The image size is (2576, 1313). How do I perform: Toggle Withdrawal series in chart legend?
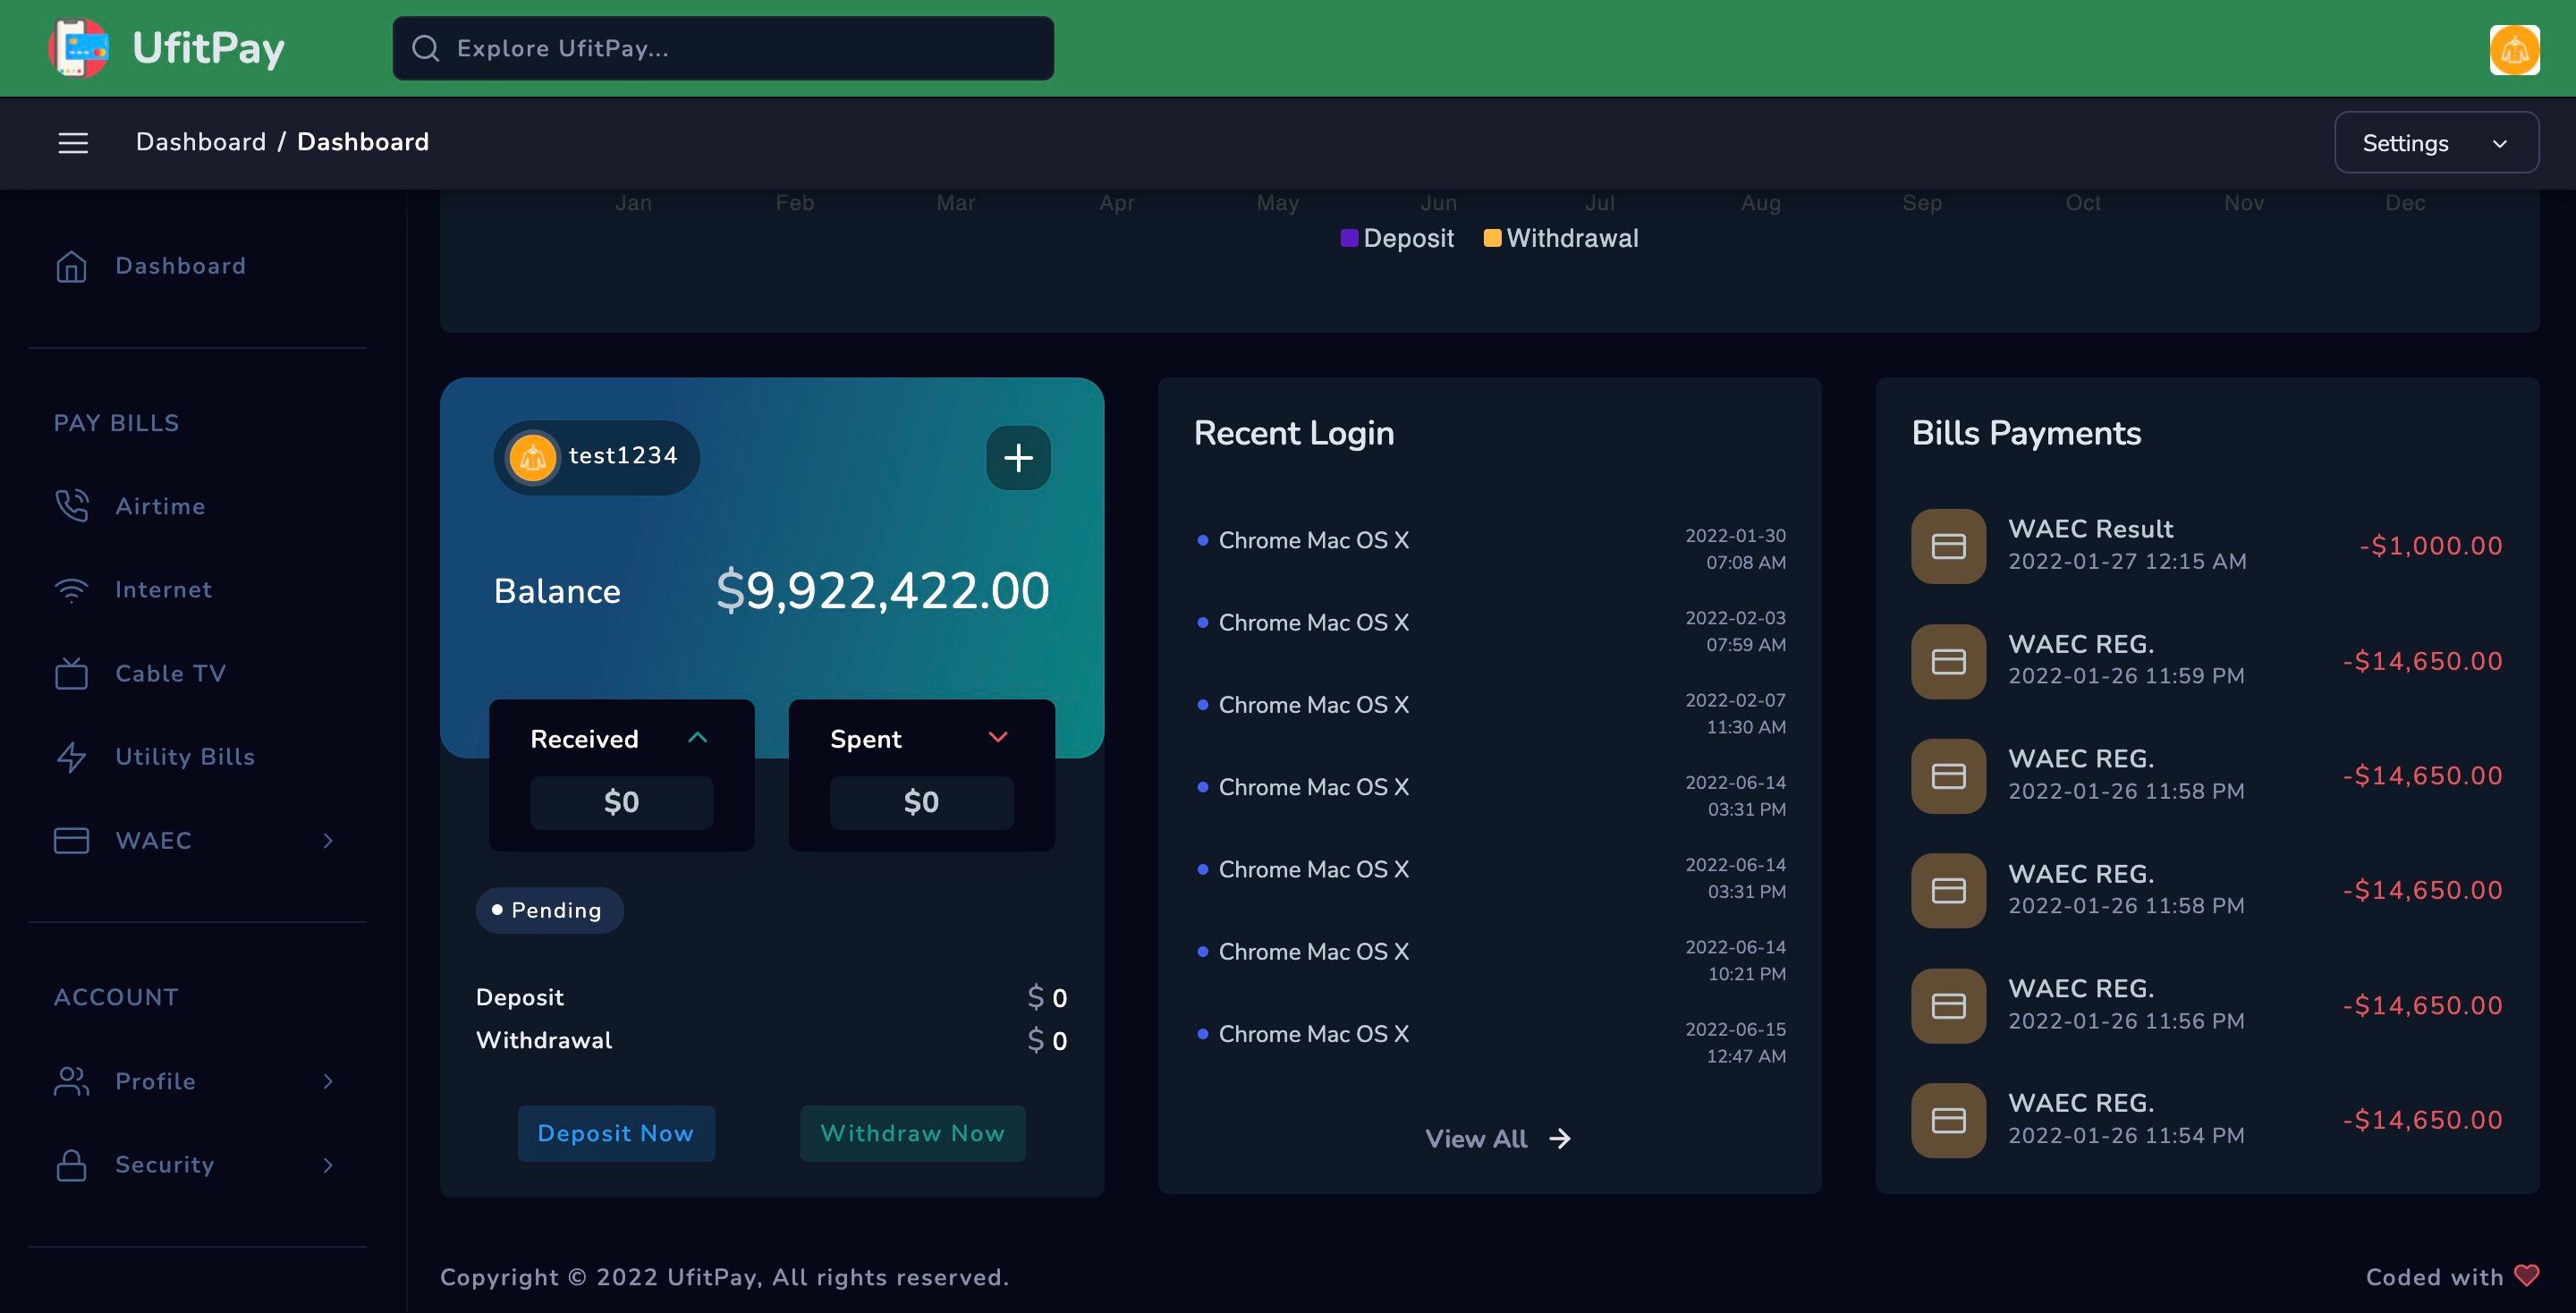tap(1561, 238)
